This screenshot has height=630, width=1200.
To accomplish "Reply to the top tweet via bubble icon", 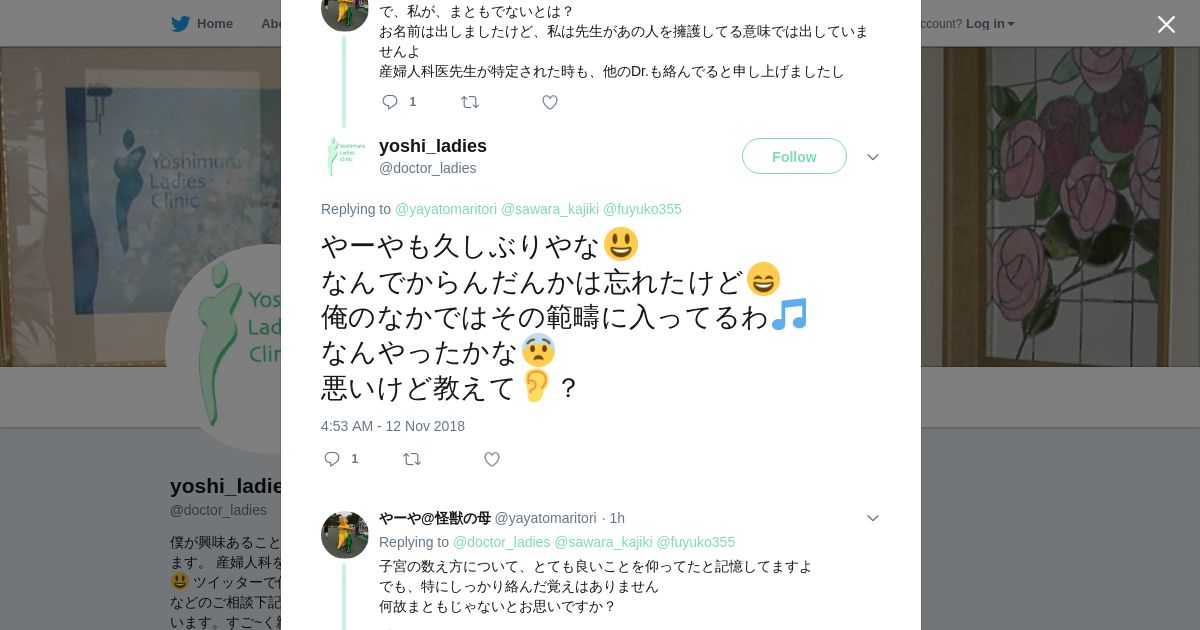I will pyautogui.click(x=390, y=102).
